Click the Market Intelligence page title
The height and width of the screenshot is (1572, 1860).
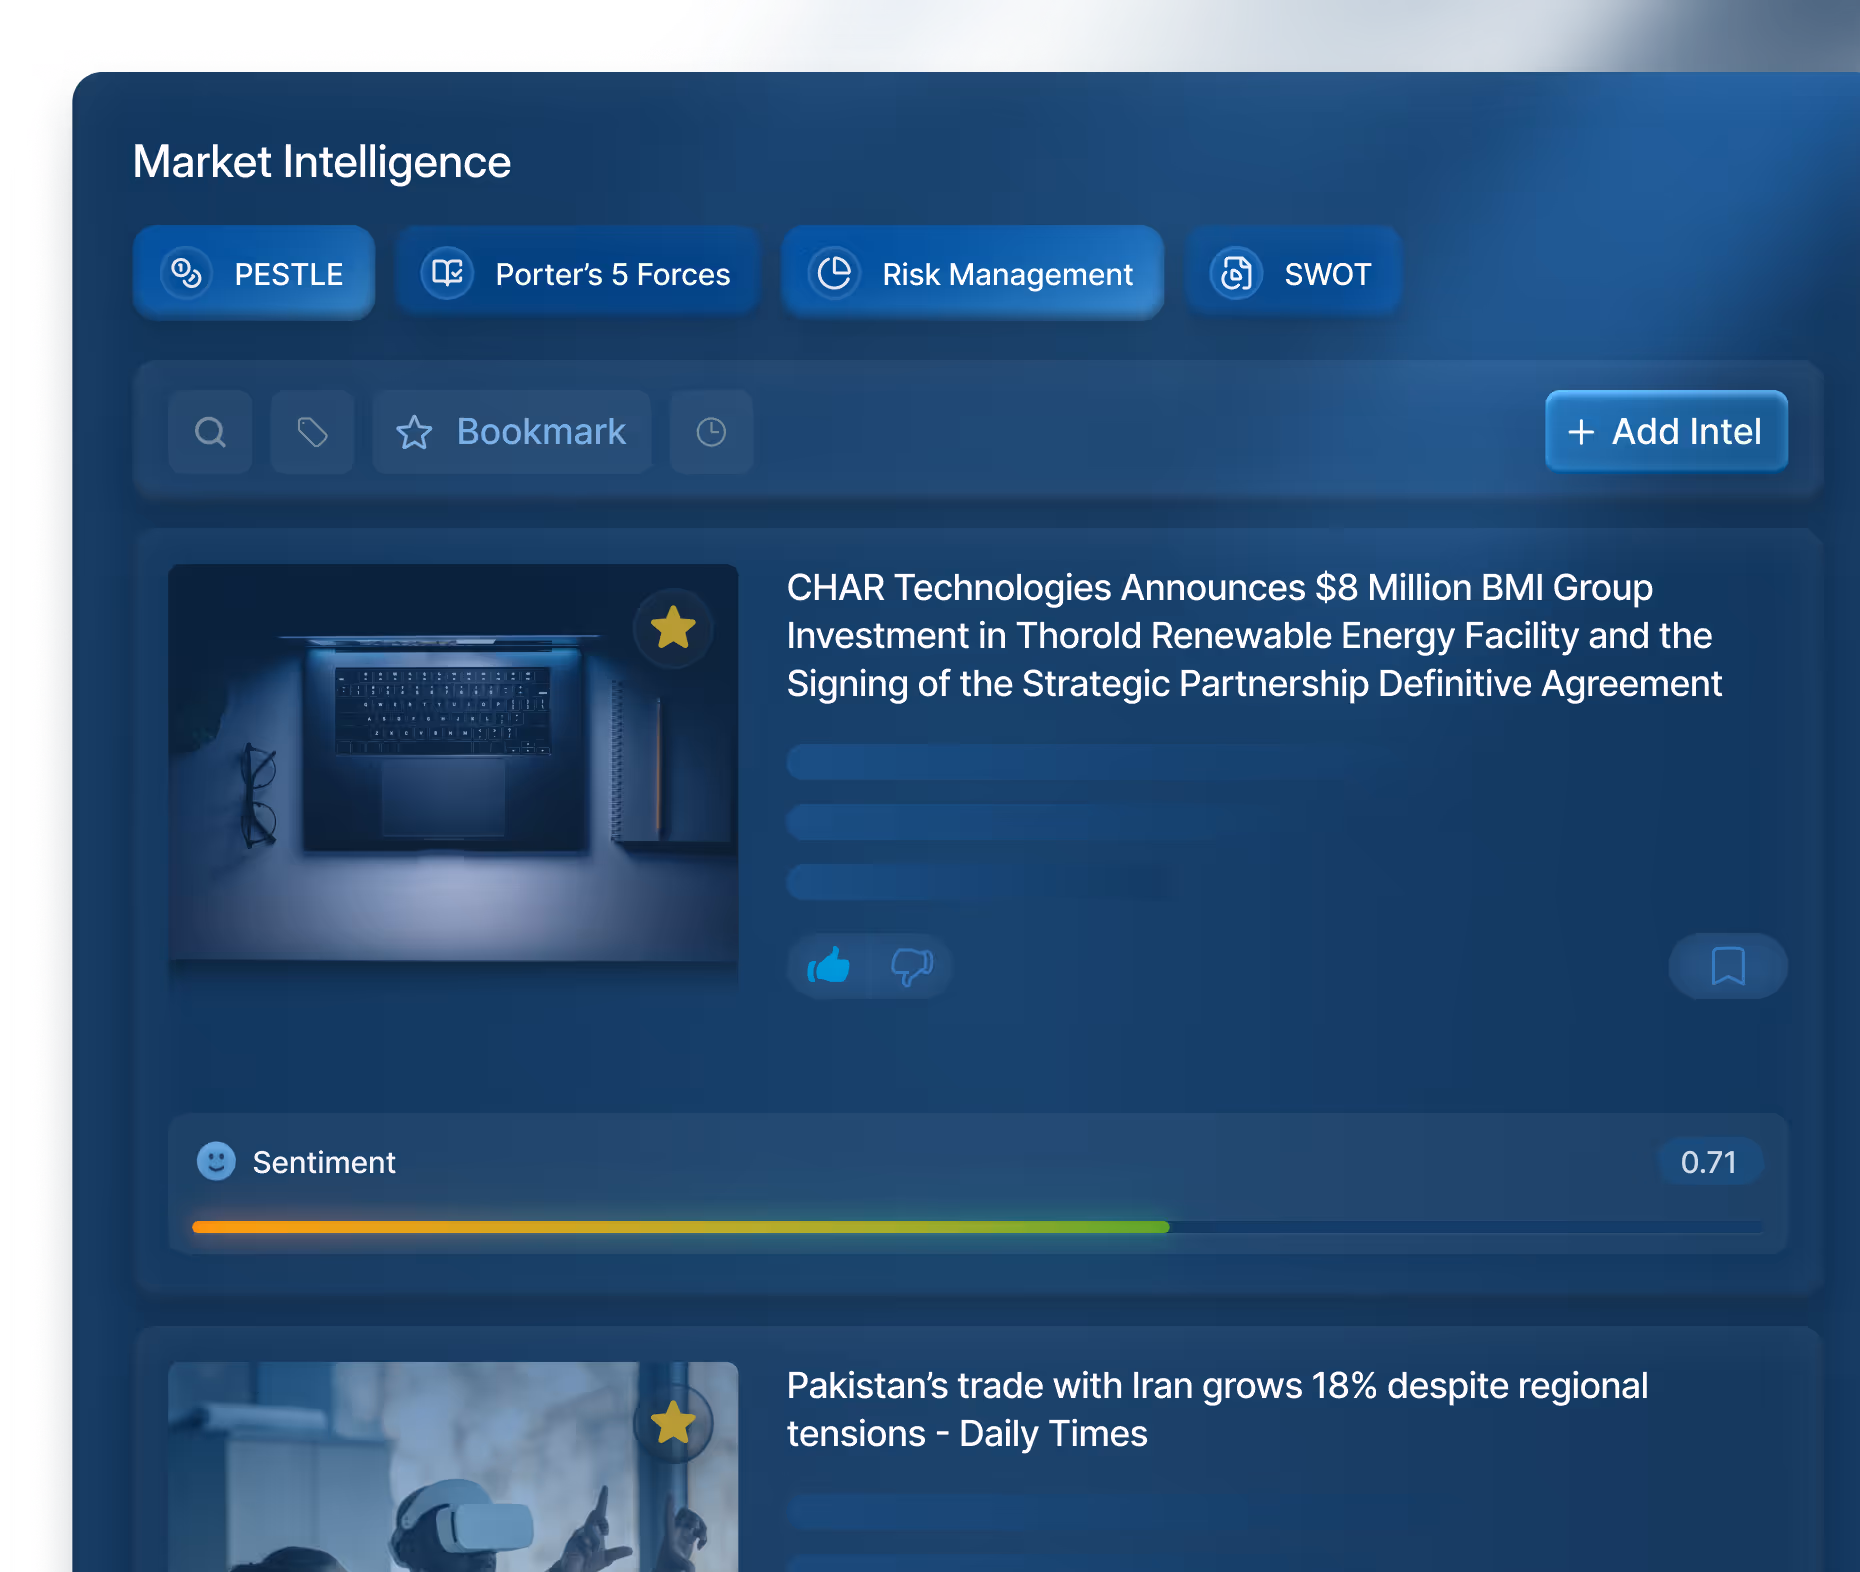pyautogui.click(x=322, y=162)
